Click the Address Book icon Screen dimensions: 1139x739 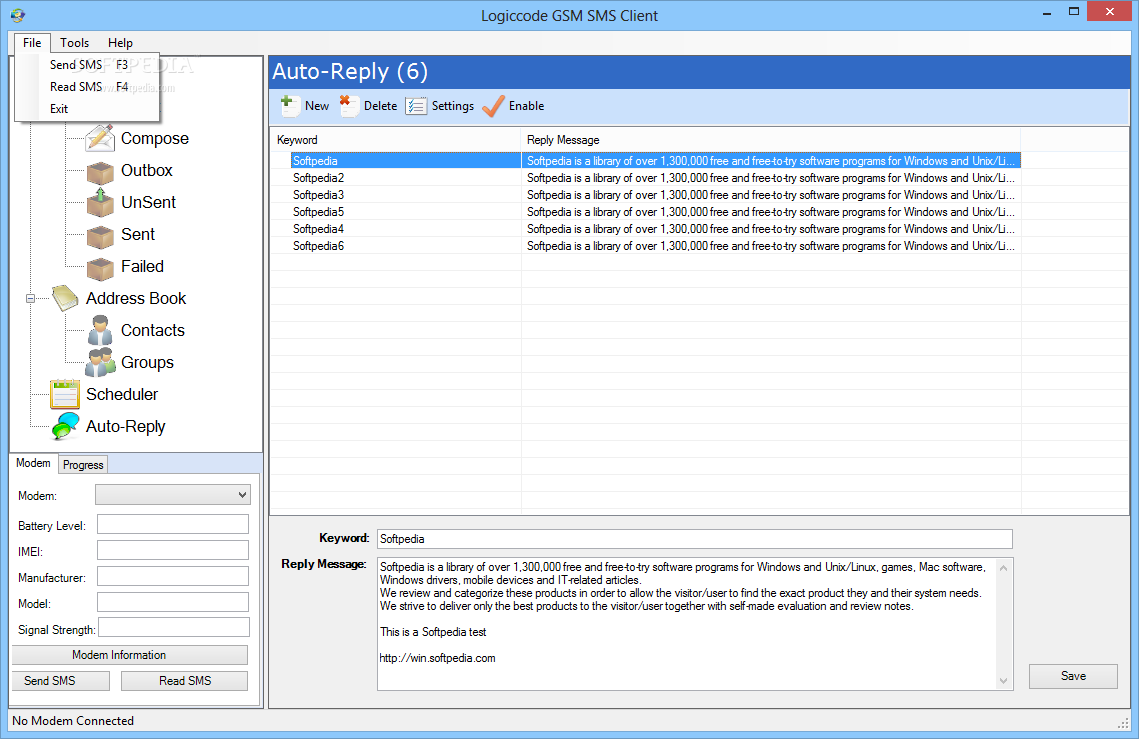(x=65, y=299)
